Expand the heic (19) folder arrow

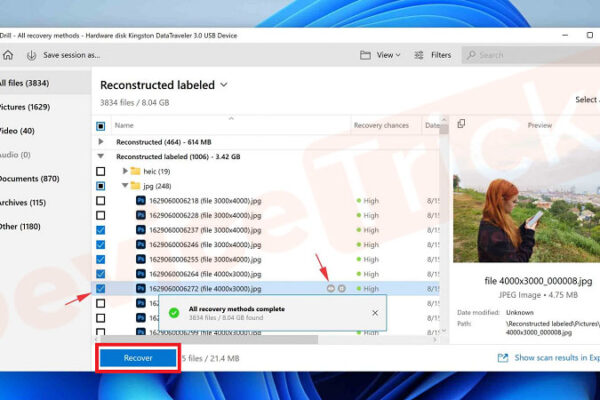tap(125, 171)
